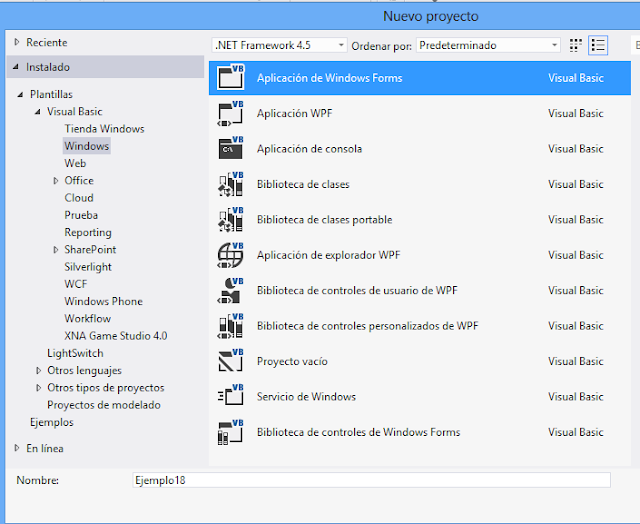The image size is (640, 524).
Task: Choose Biblioteca de controles de usuario de WPF
Action: click(357, 291)
